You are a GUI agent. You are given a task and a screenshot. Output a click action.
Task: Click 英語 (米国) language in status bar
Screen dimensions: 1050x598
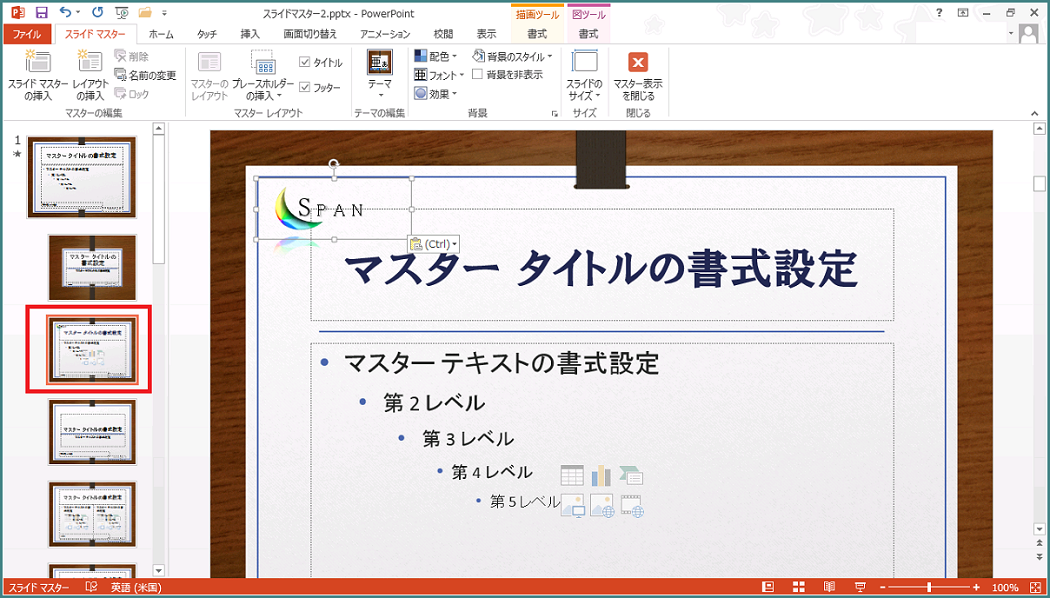pyautogui.click(x=136, y=587)
